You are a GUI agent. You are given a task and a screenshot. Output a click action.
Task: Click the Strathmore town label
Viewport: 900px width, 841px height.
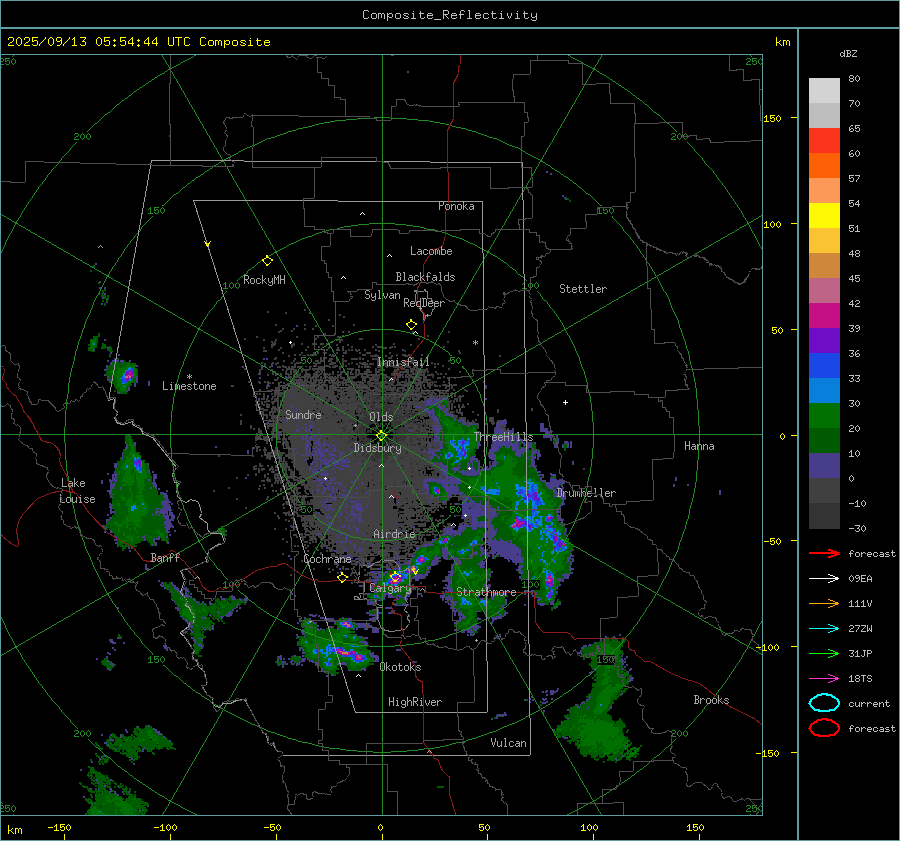486,592
